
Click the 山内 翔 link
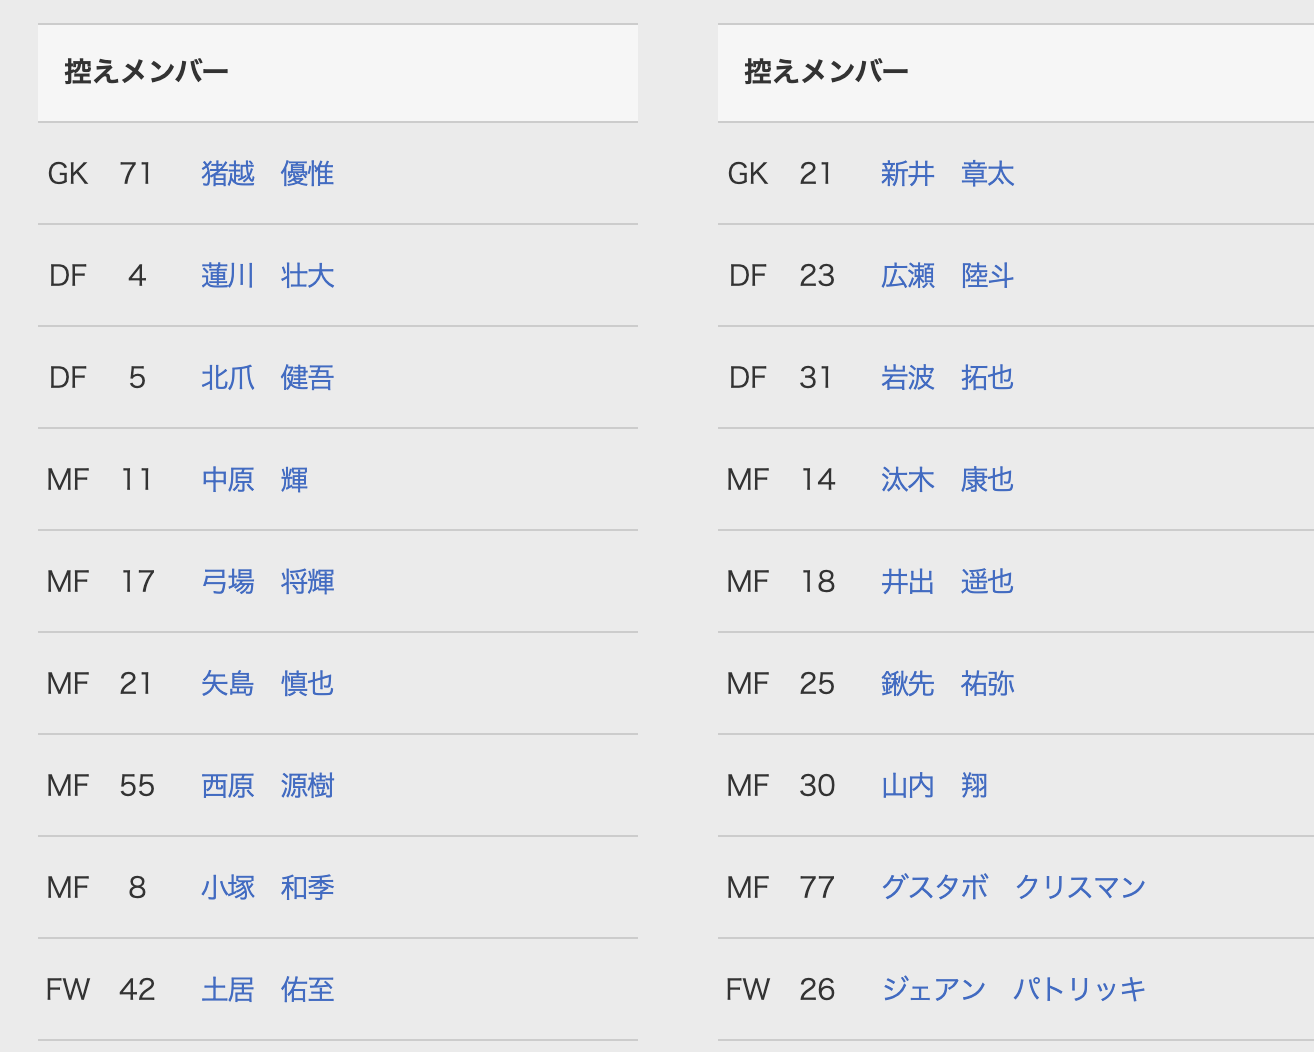tap(934, 786)
